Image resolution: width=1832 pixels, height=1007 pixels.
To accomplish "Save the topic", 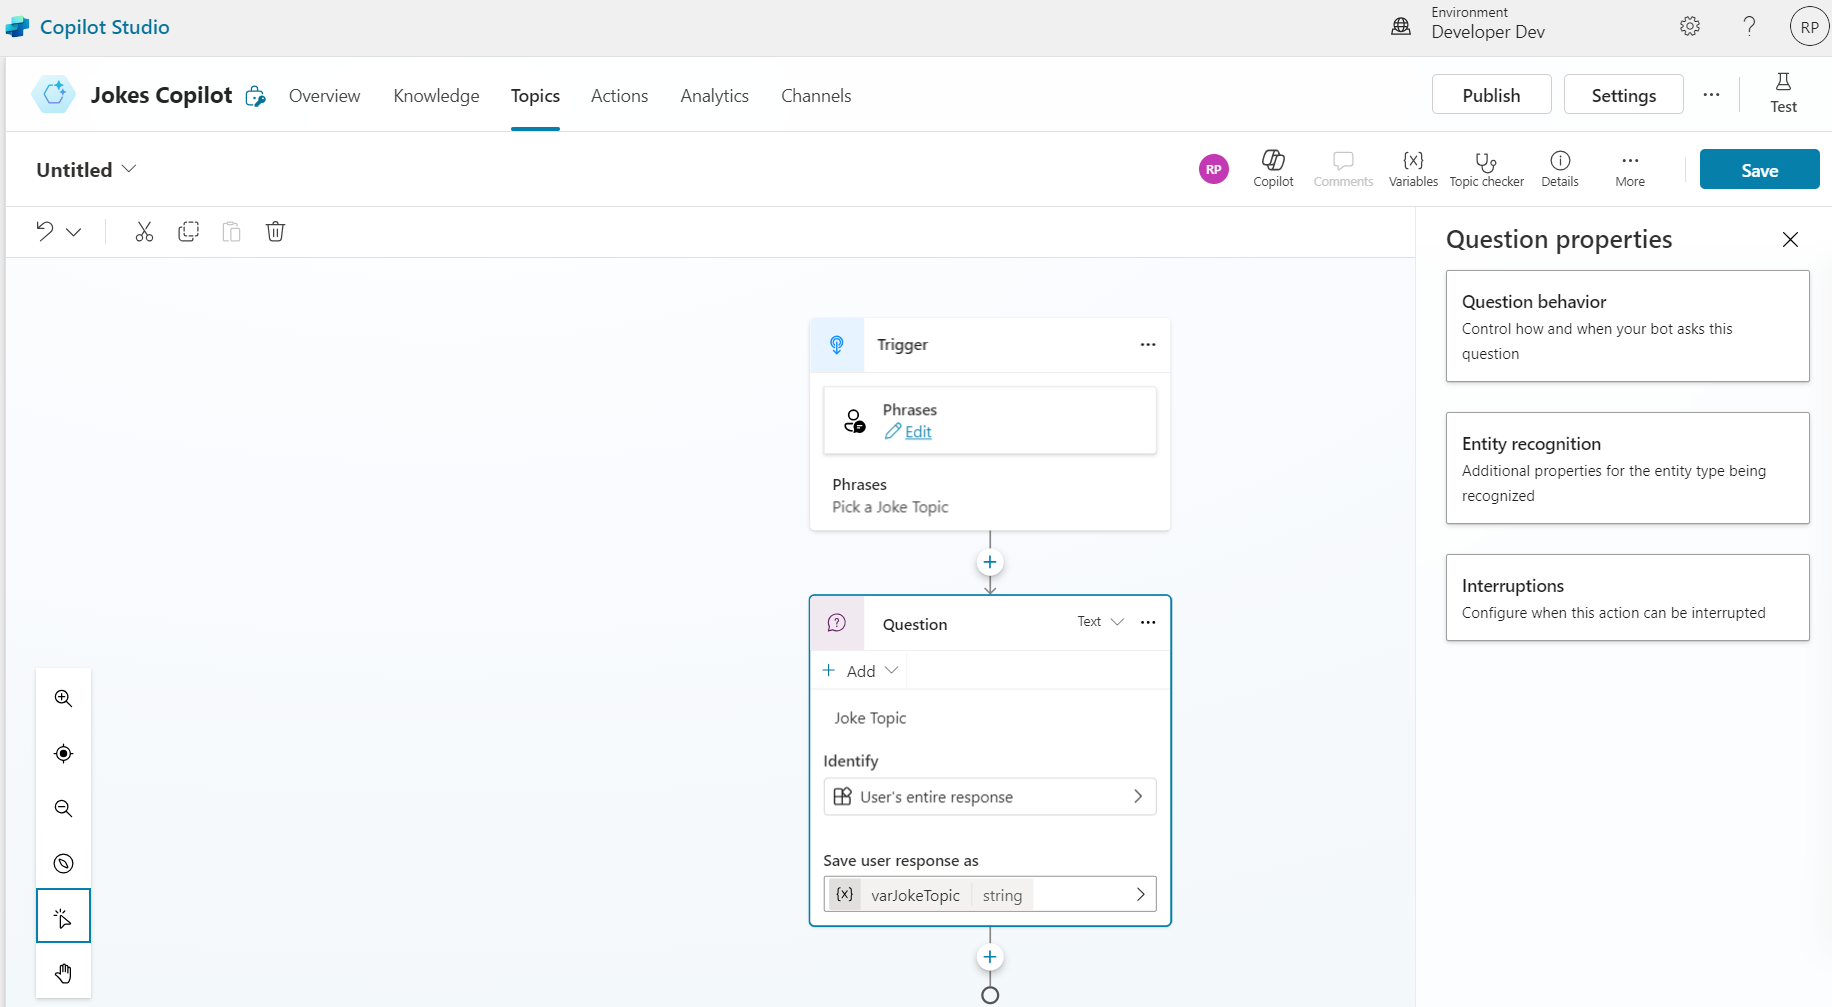I will coord(1759,170).
